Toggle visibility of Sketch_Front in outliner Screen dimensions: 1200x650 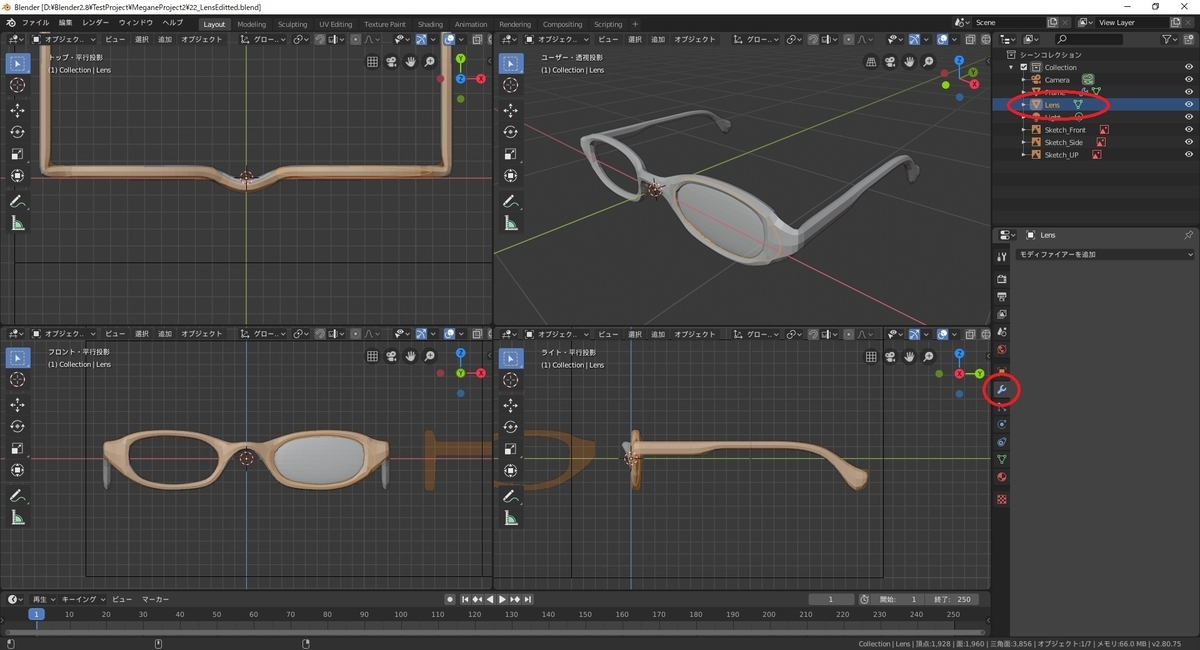point(1189,130)
